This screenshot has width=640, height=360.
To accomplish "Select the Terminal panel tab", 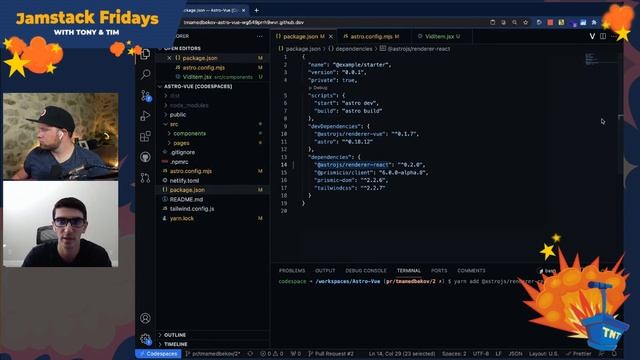I will (409, 271).
